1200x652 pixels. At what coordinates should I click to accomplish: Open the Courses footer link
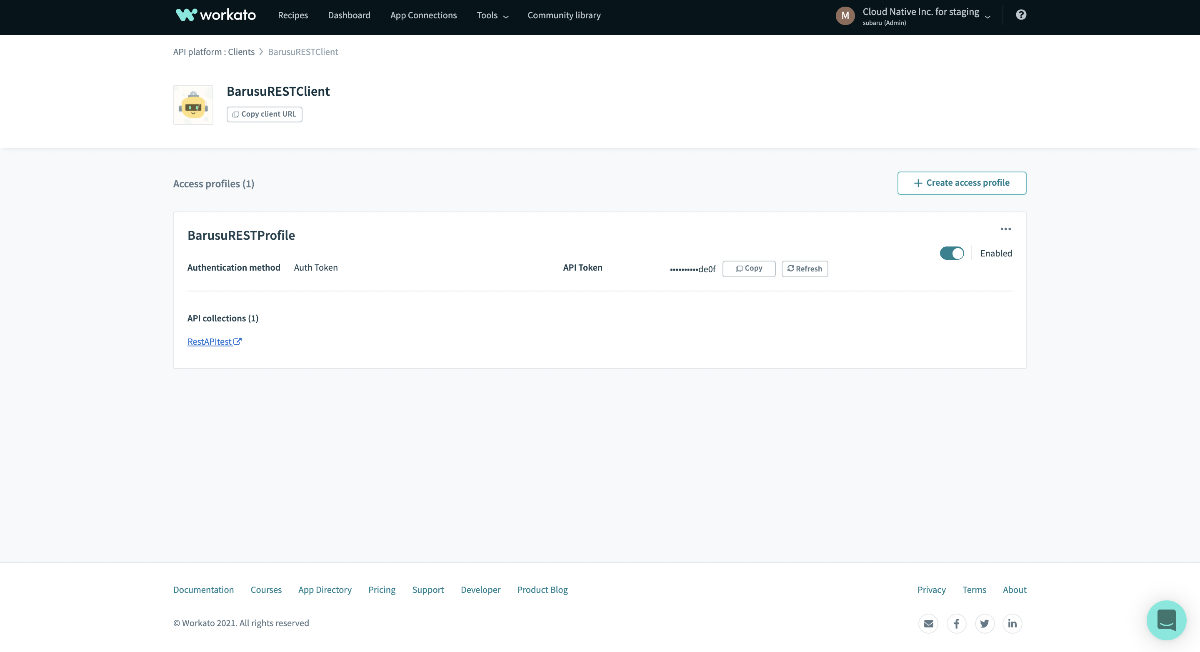266,590
